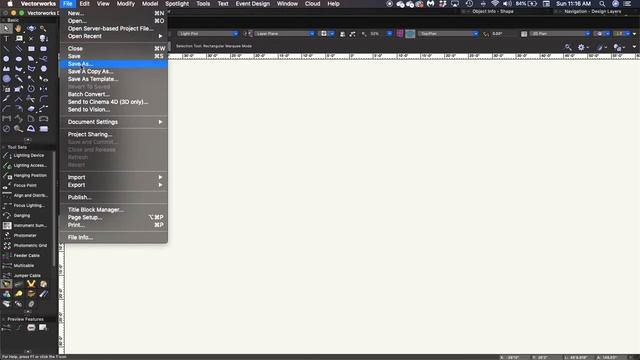The height and width of the screenshot is (360, 640).
Task: Open the toolbar gear settings icon
Action: (581, 47)
